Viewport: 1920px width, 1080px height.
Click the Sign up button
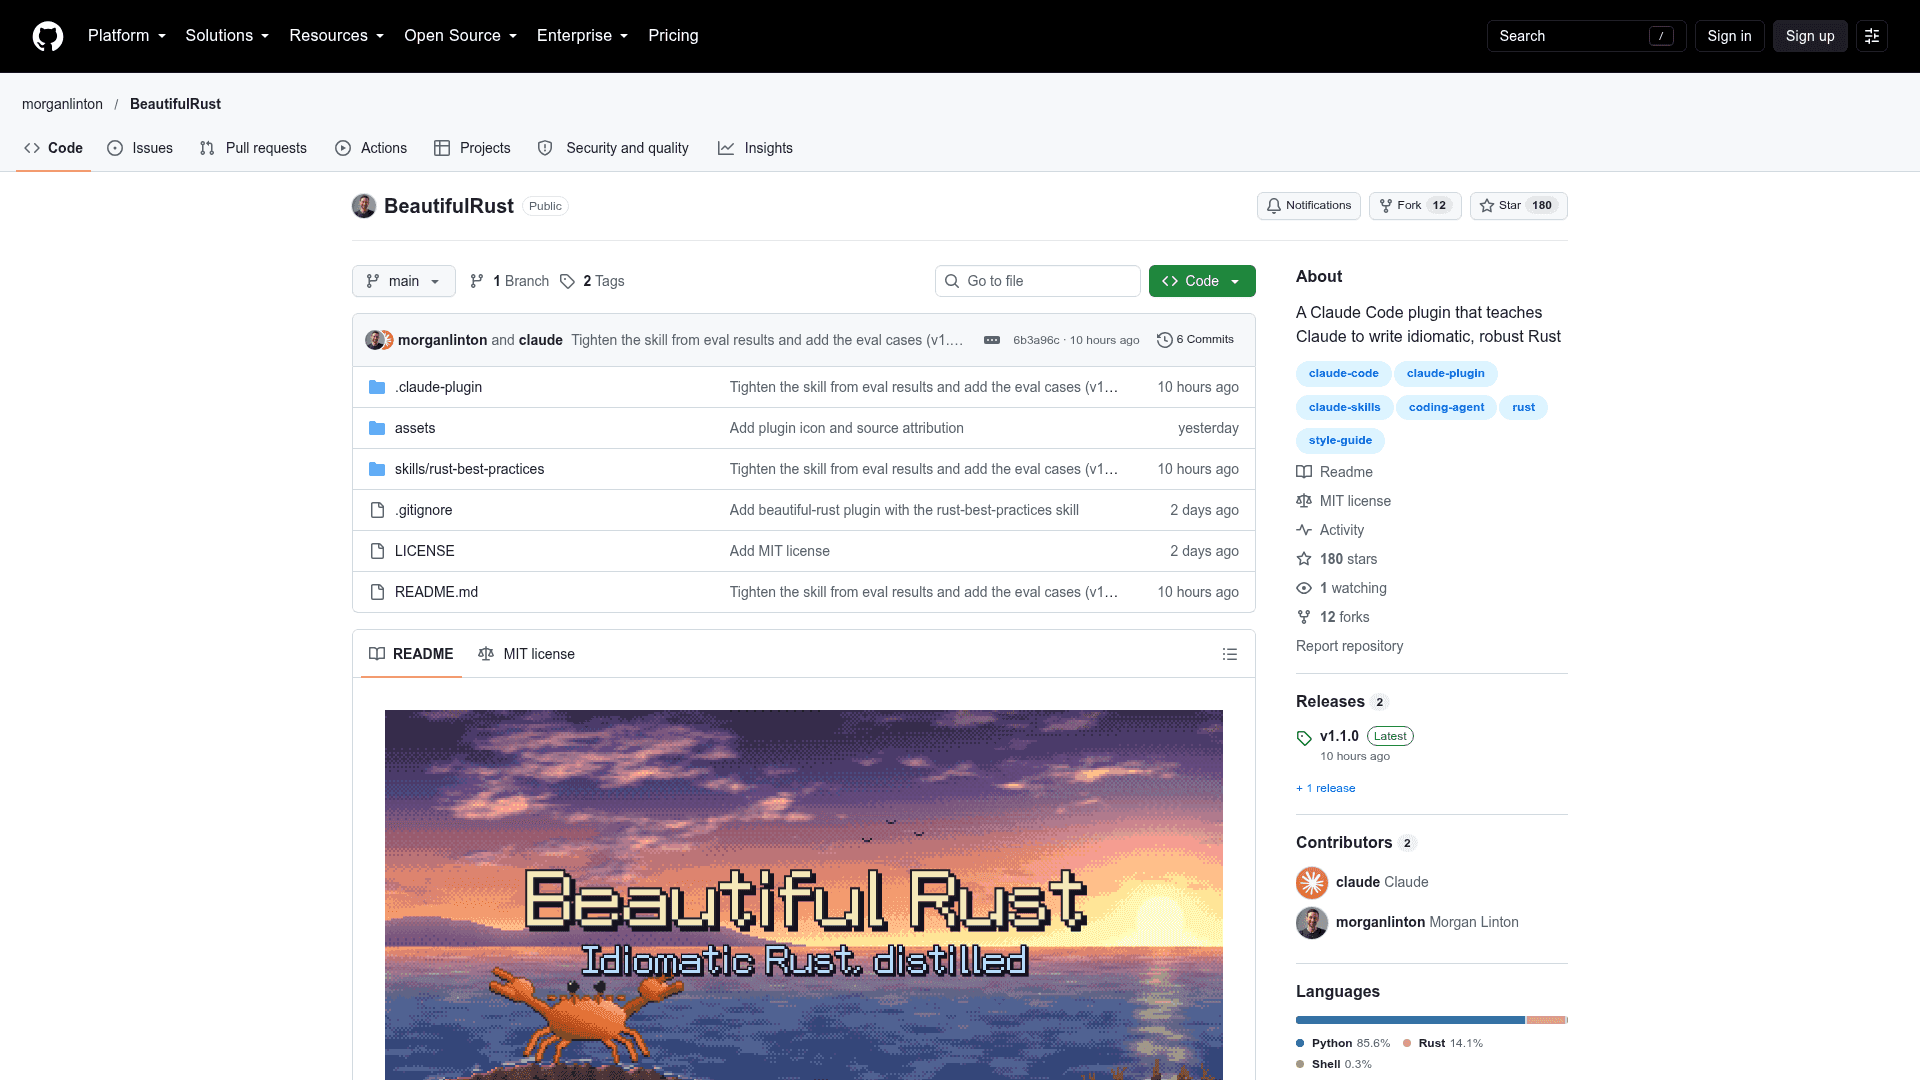pos(1810,36)
